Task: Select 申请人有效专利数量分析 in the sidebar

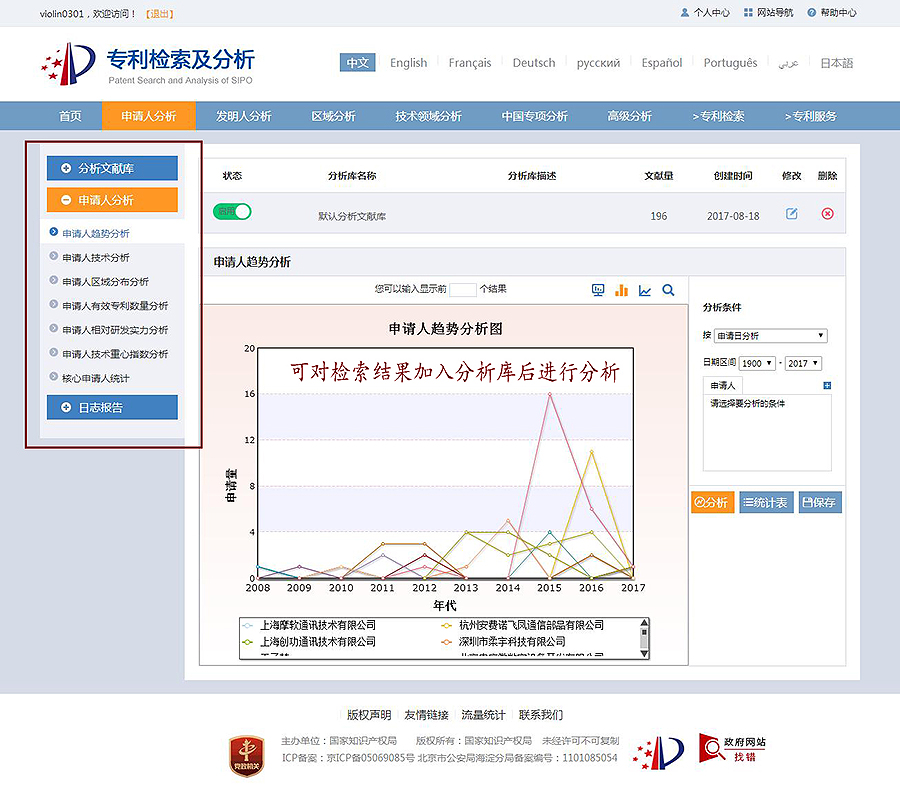Action: [x=115, y=306]
